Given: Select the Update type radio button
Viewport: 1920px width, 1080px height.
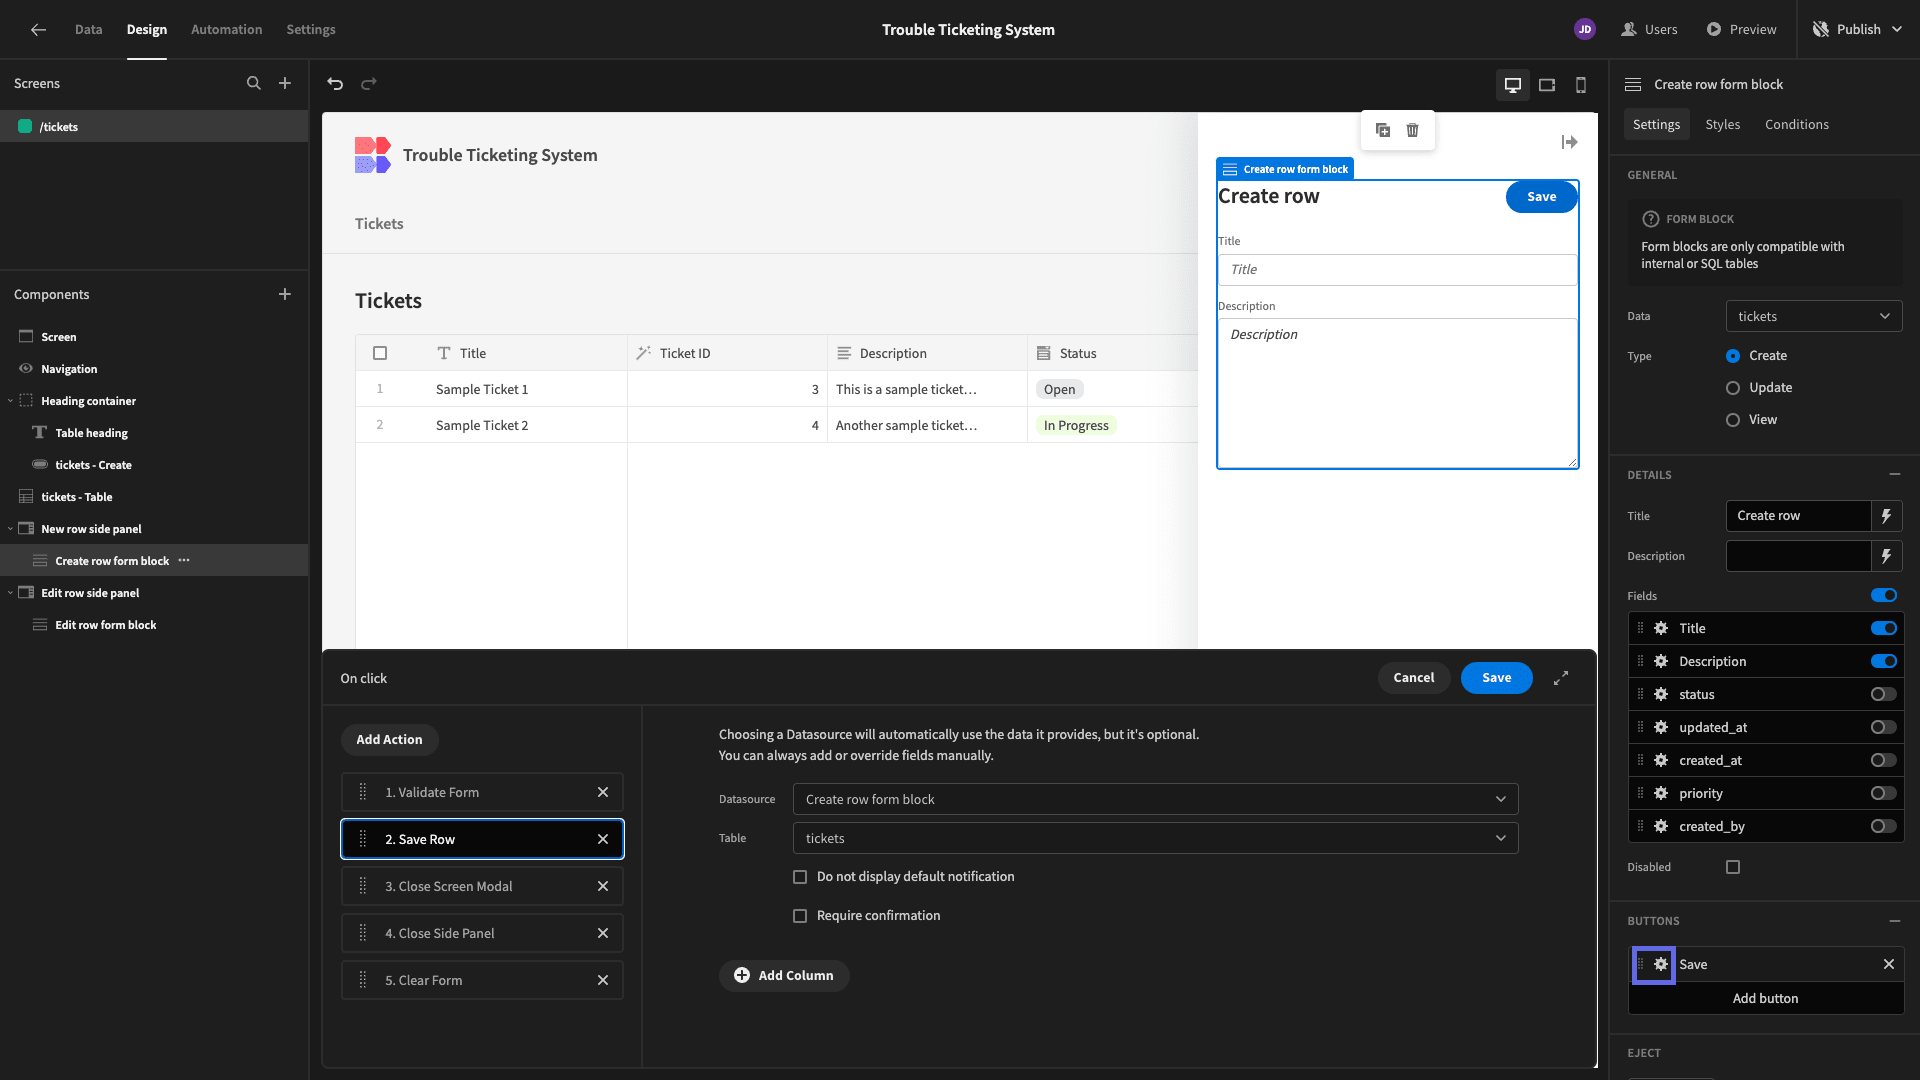Looking at the screenshot, I should click(1733, 388).
